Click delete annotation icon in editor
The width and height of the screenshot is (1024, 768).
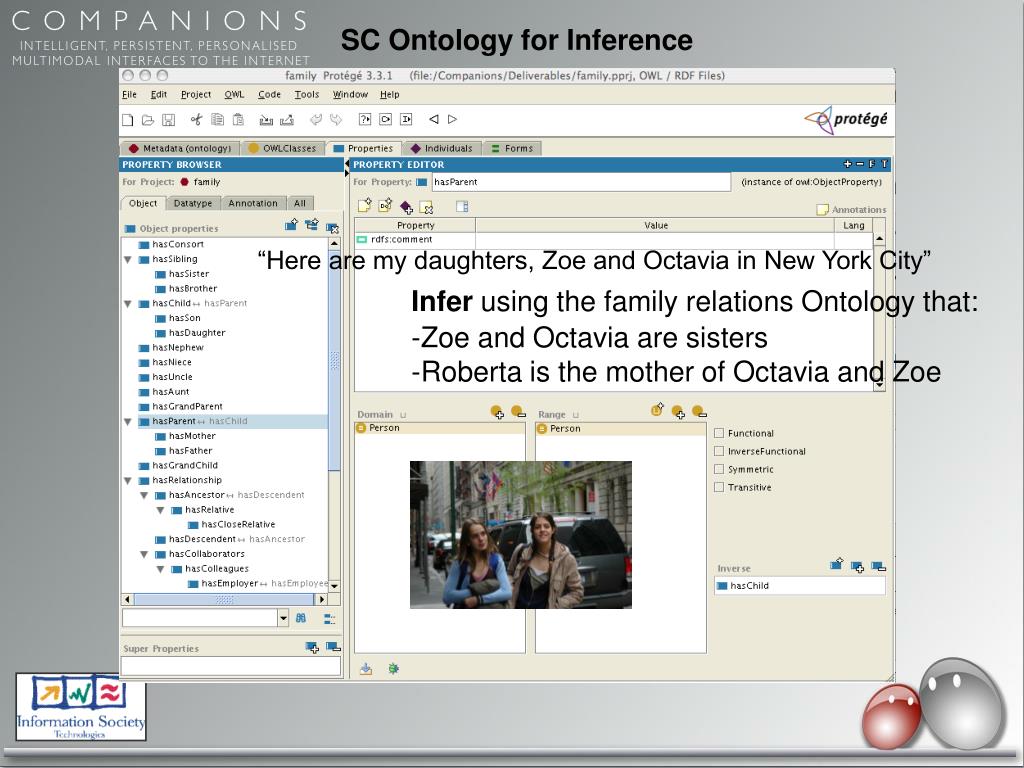pos(426,208)
